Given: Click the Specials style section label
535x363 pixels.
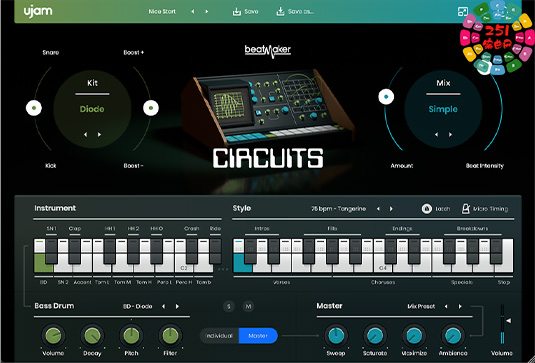Looking at the screenshot, I should (x=462, y=282).
